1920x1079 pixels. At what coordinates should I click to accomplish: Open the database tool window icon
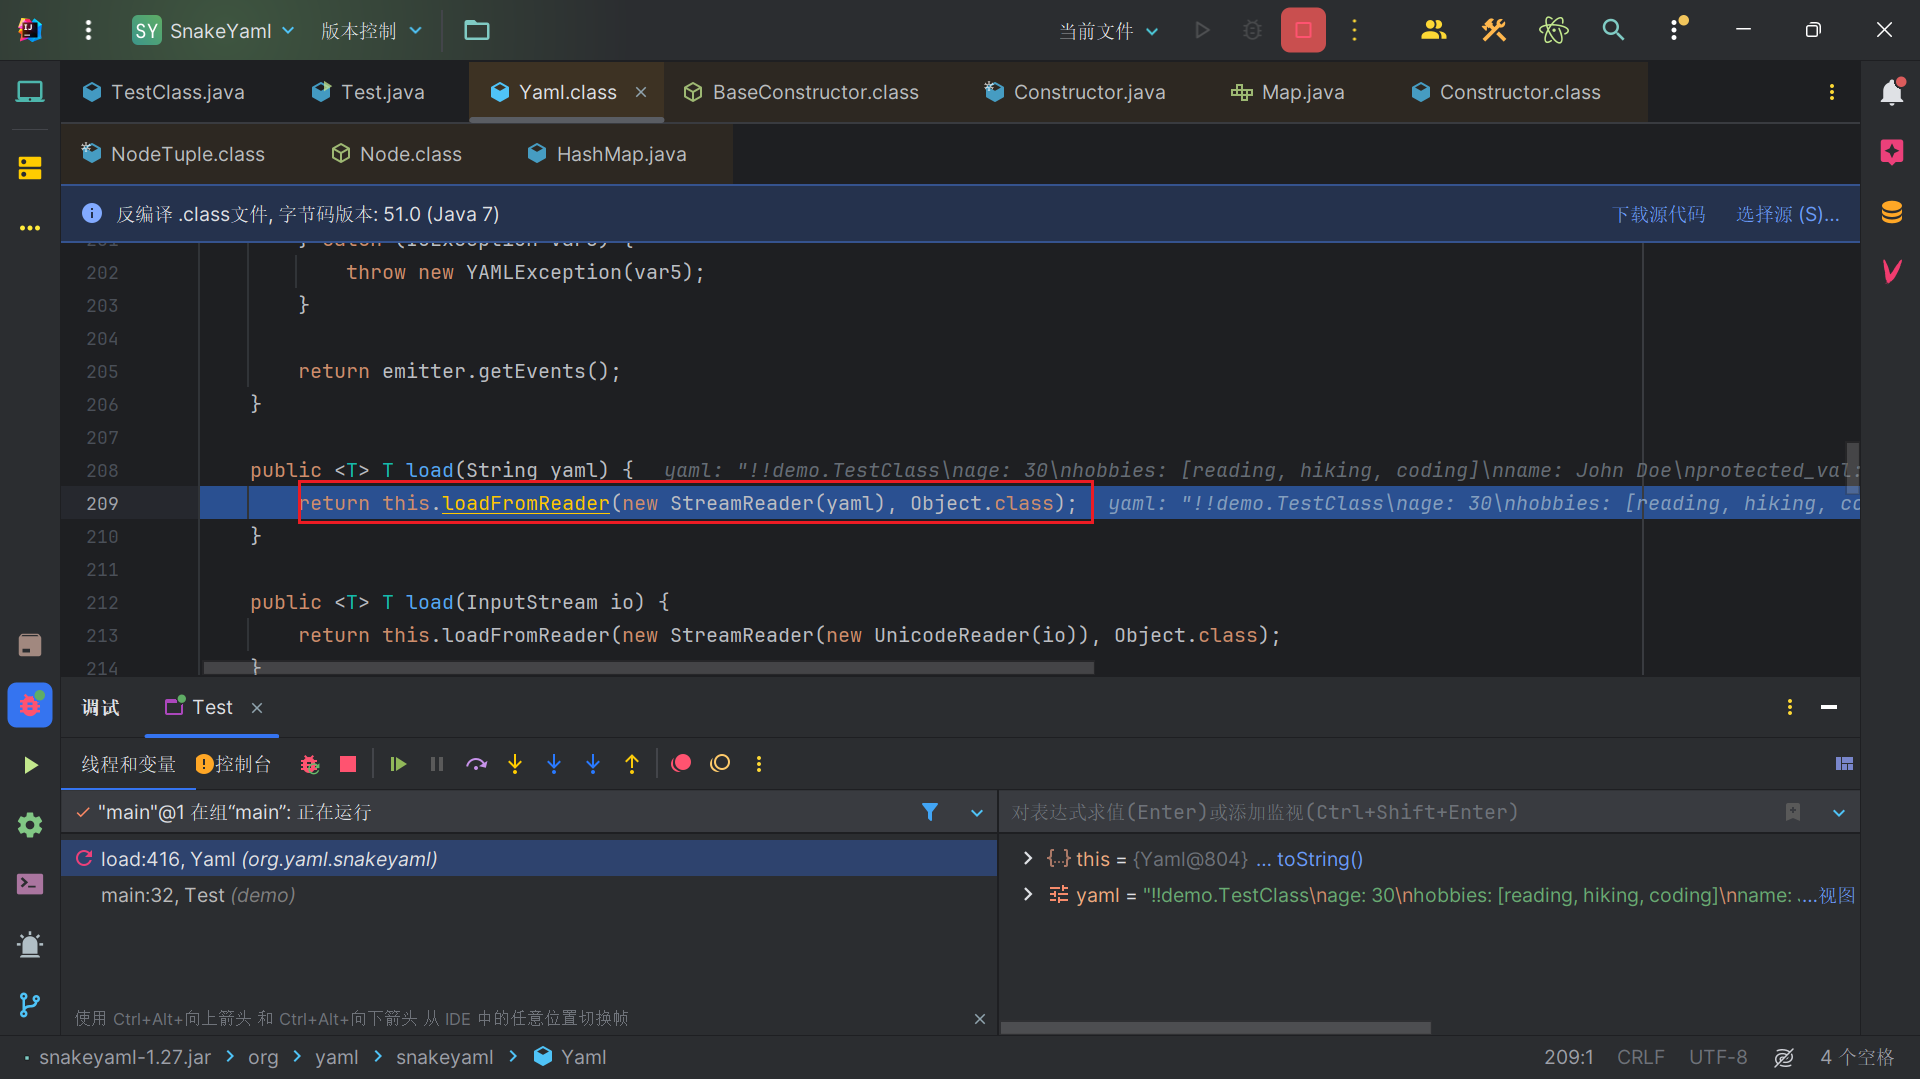(x=1891, y=212)
